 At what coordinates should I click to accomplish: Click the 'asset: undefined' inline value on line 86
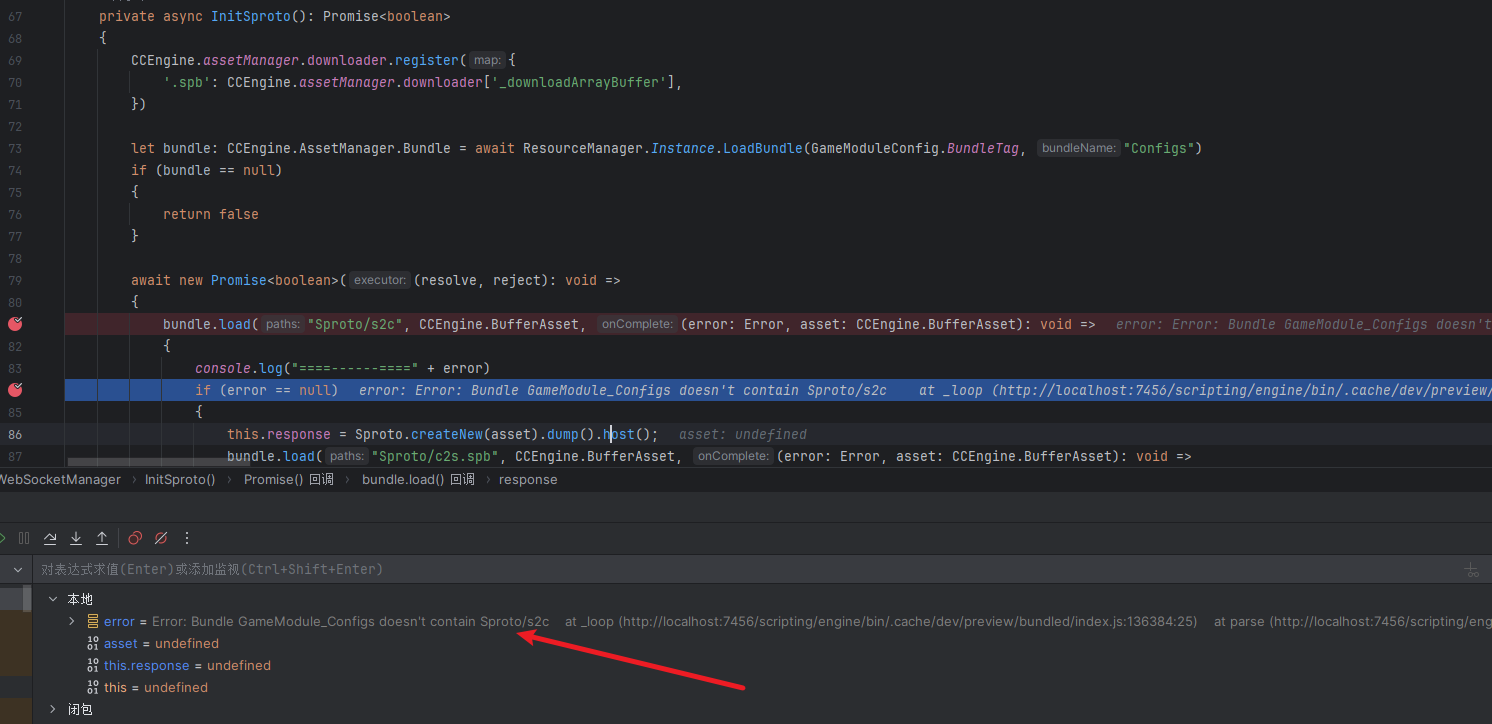tap(743, 434)
